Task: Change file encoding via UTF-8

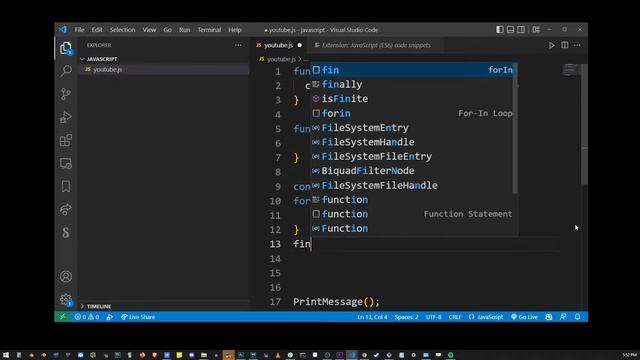Action: point(433,317)
